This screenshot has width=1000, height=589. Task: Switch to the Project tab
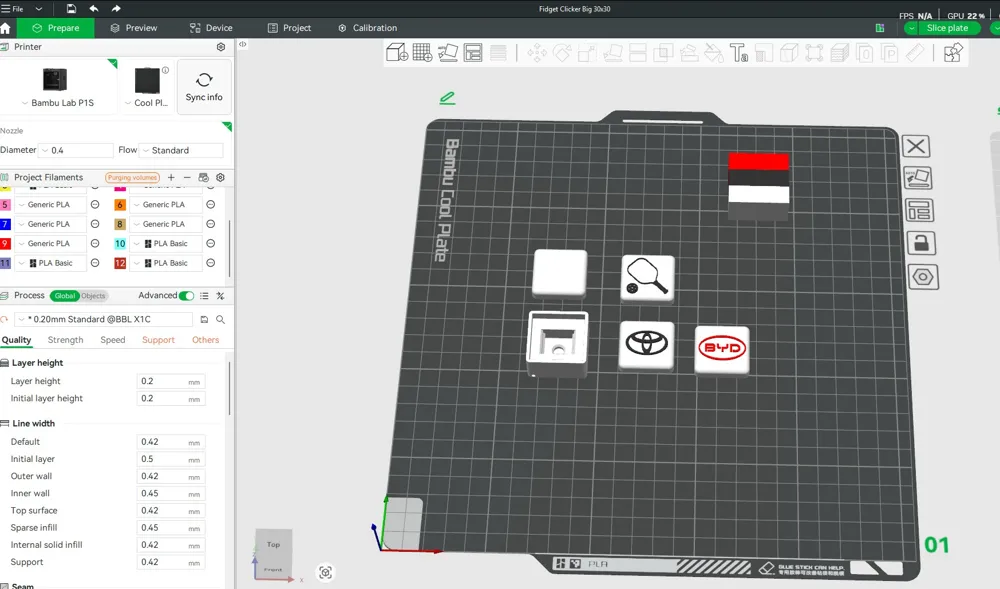pyautogui.click(x=290, y=28)
